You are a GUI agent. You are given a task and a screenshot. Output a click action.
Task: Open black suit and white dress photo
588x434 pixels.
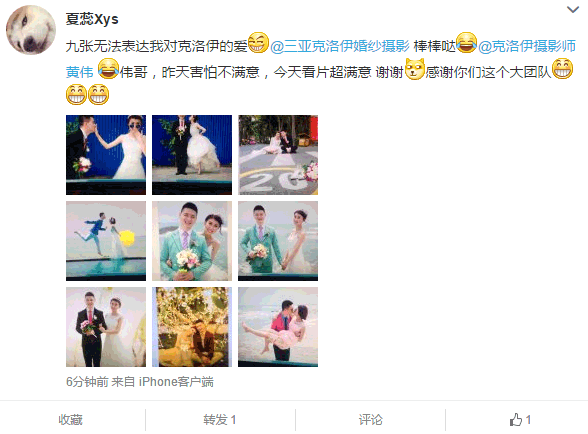tap(106, 327)
